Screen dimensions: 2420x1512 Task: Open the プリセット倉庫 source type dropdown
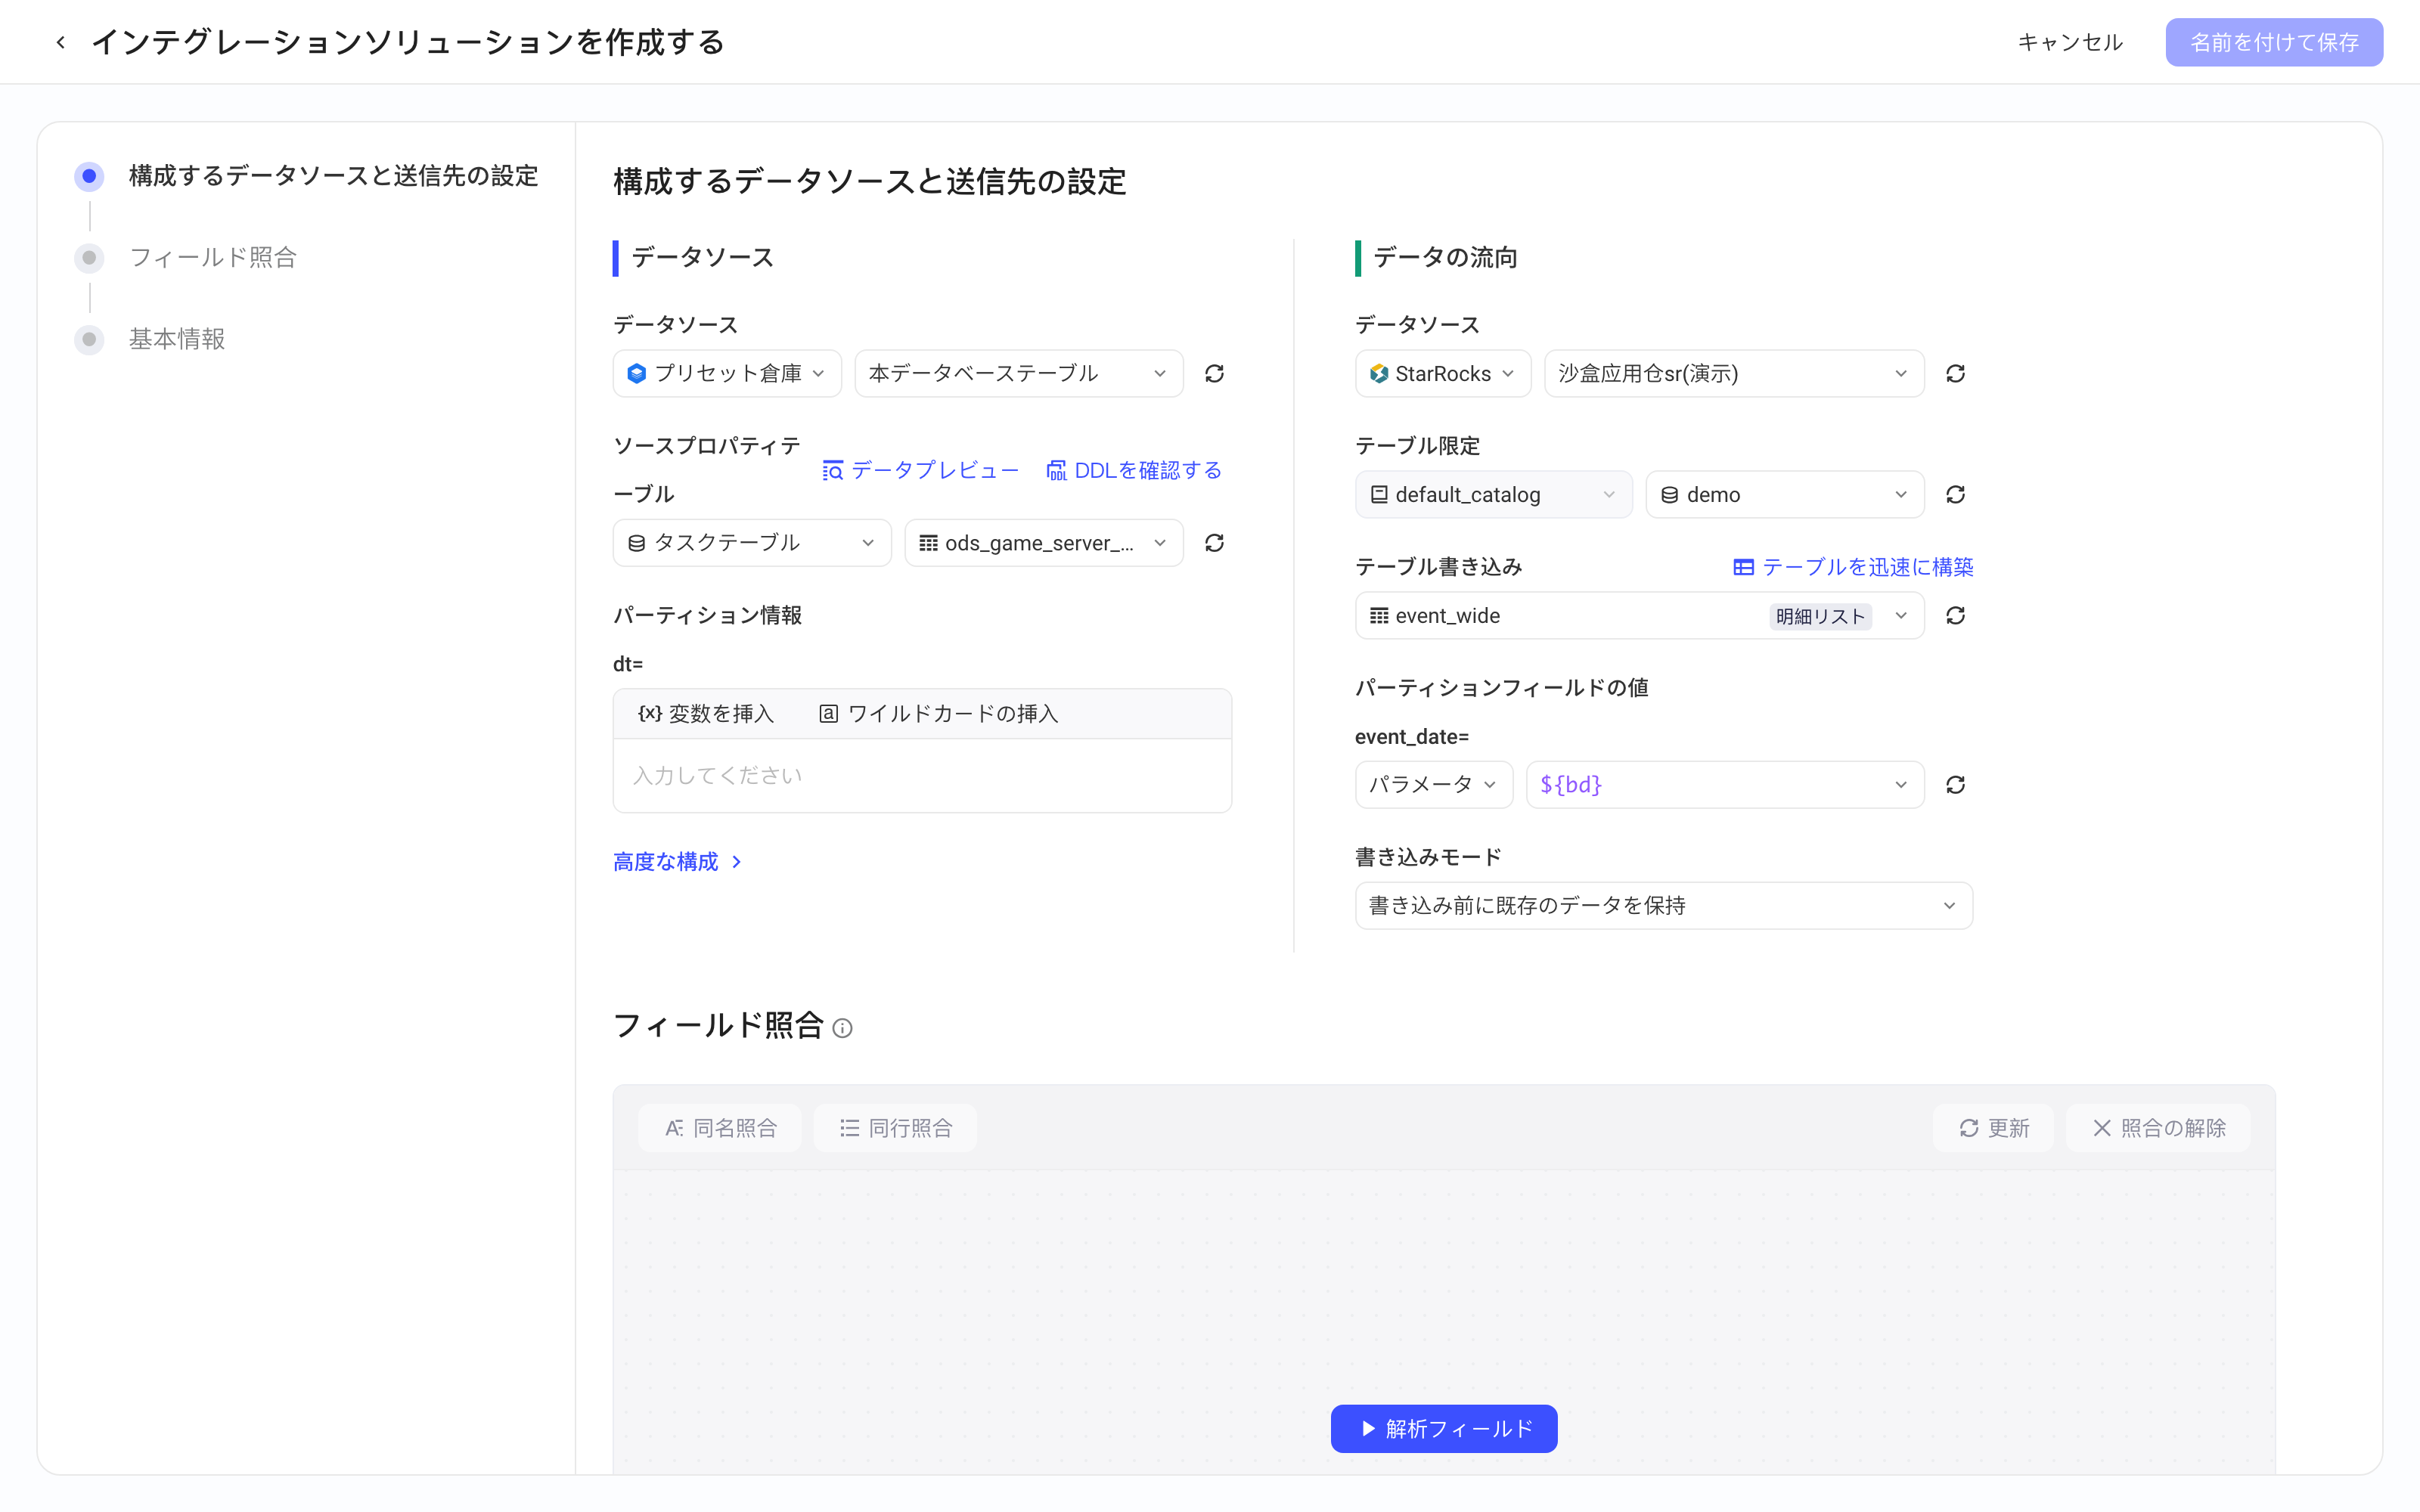coord(727,373)
